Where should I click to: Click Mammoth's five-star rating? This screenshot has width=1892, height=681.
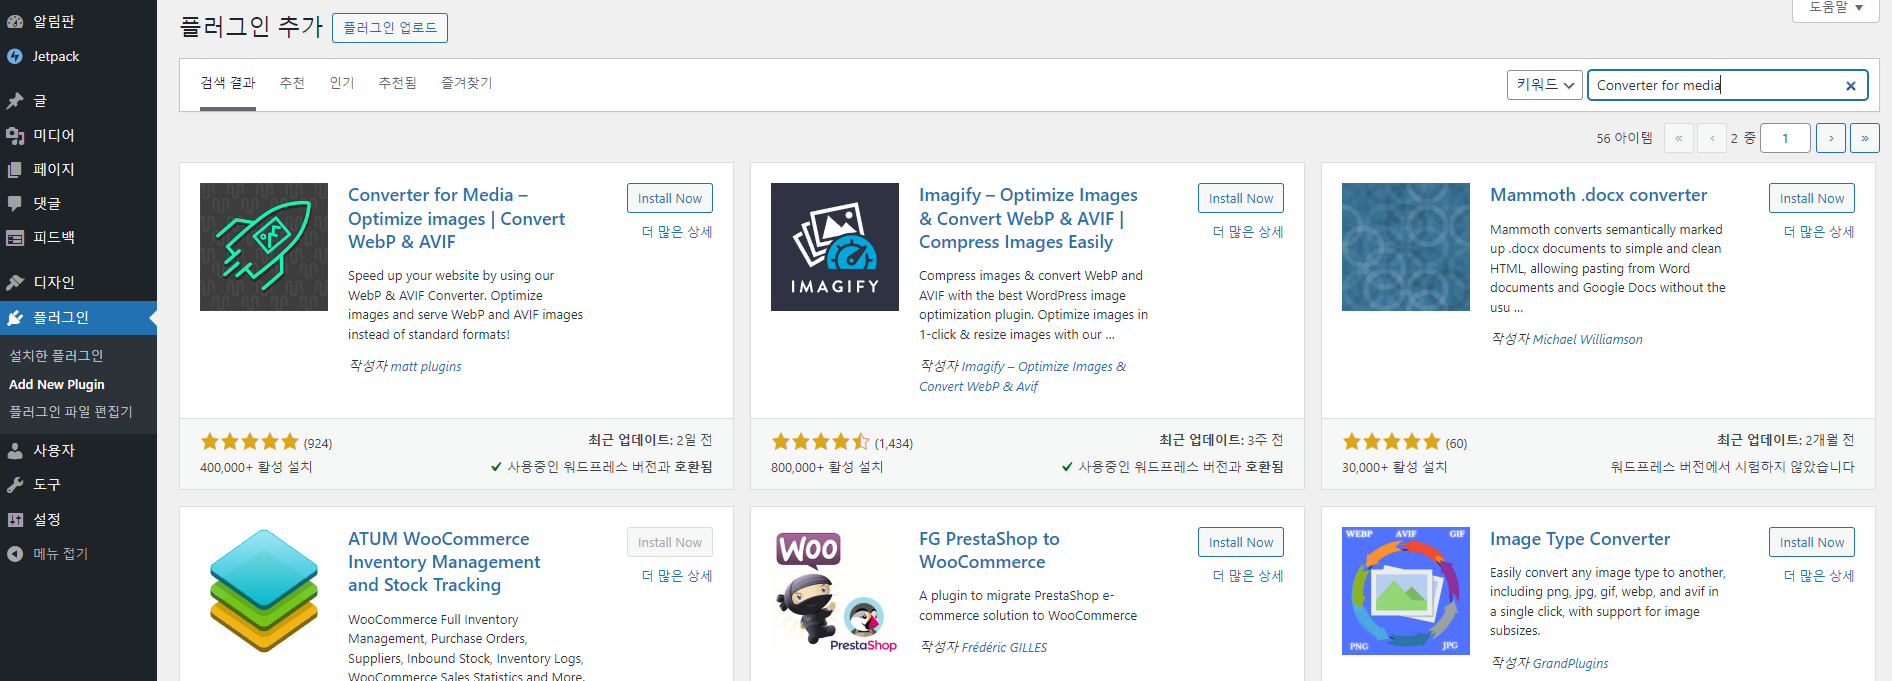coord(1391,442)
